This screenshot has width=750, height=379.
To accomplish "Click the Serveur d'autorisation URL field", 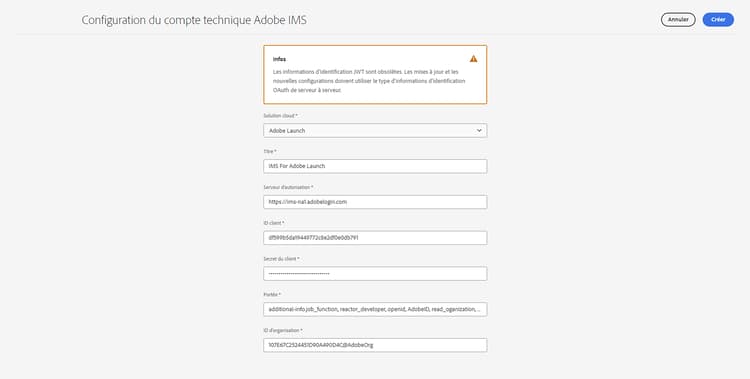I will pos(375,202).
